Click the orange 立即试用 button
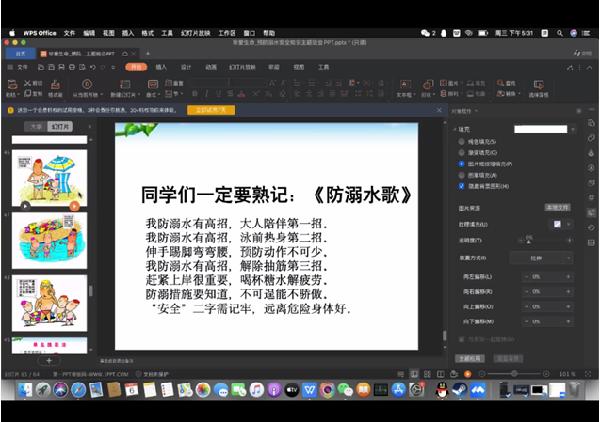 pos(212,109)
